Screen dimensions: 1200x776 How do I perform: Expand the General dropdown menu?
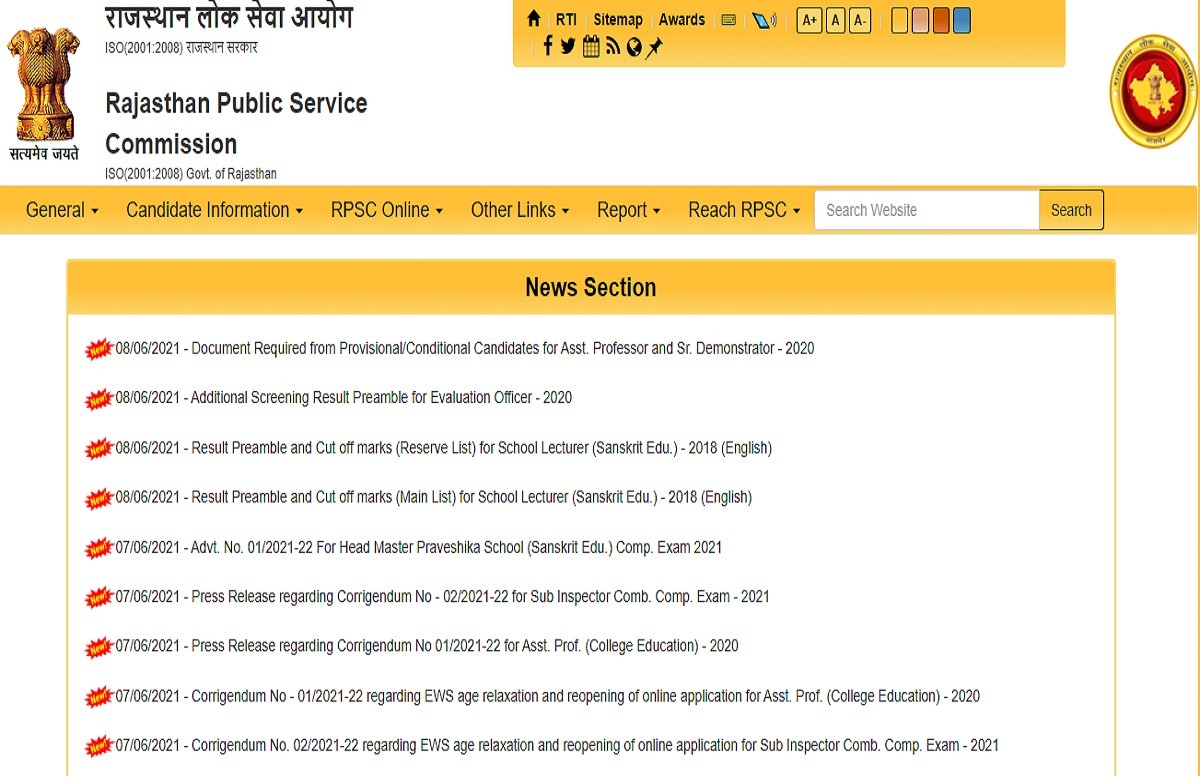(x=62, y=210)
